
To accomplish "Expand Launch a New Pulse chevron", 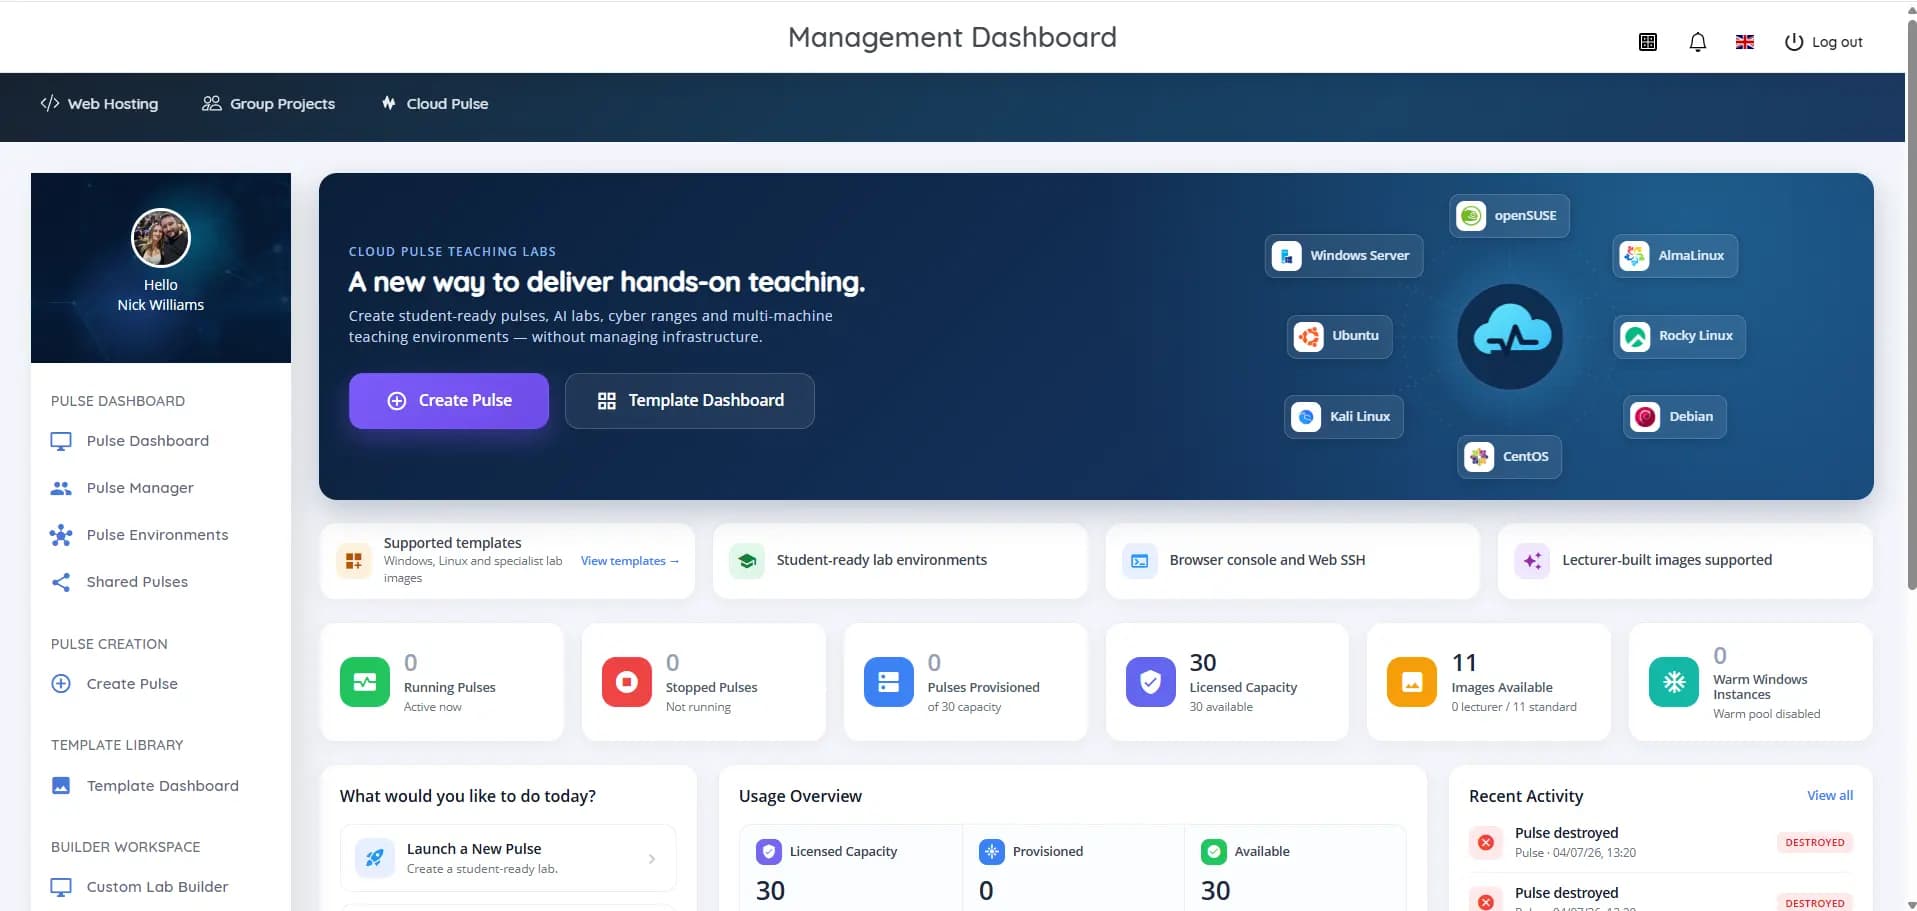I will pyautogui.click(x=652, y=859).
